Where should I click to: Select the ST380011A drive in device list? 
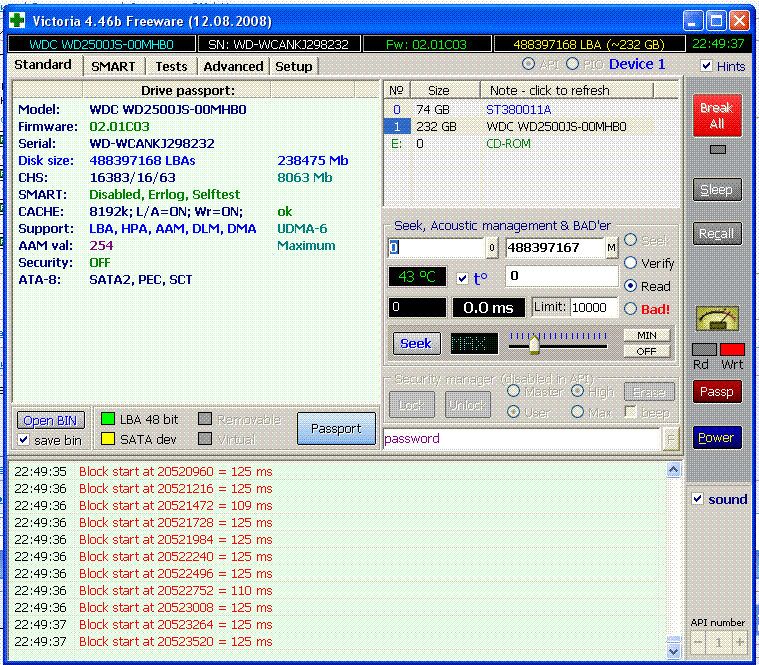click(x=519, y=109)
